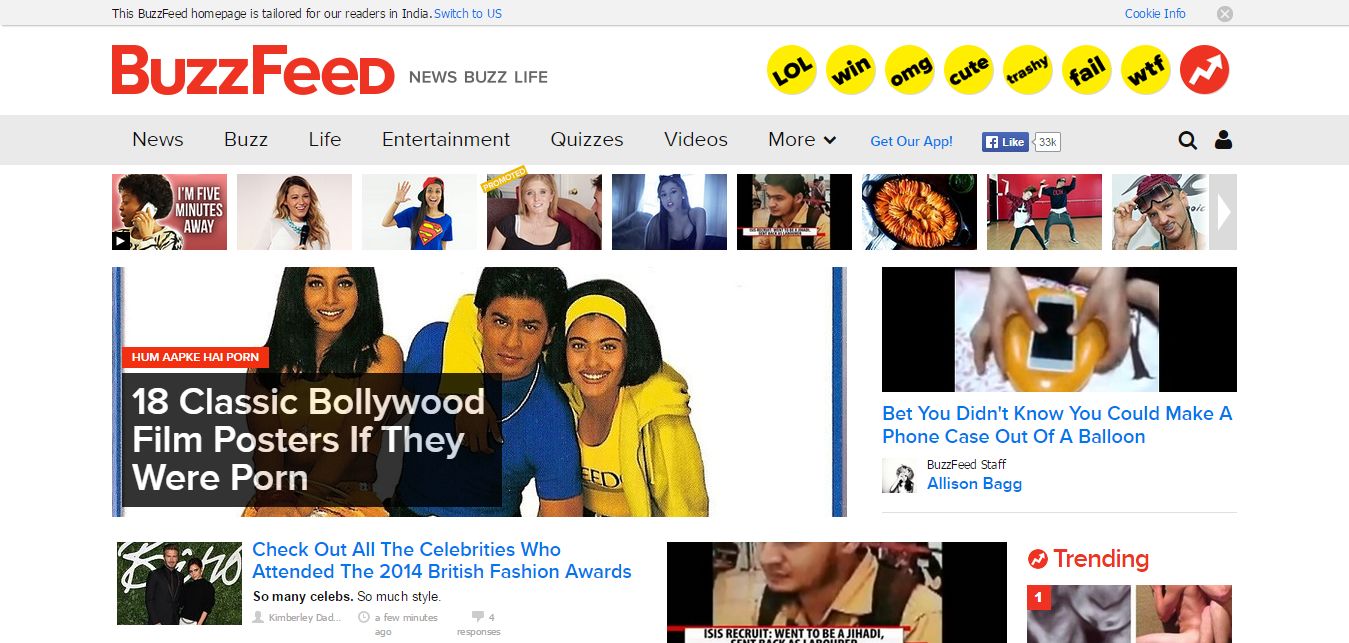
Task: Open the British Fashion Awards article link
Action: coord(442,561)
